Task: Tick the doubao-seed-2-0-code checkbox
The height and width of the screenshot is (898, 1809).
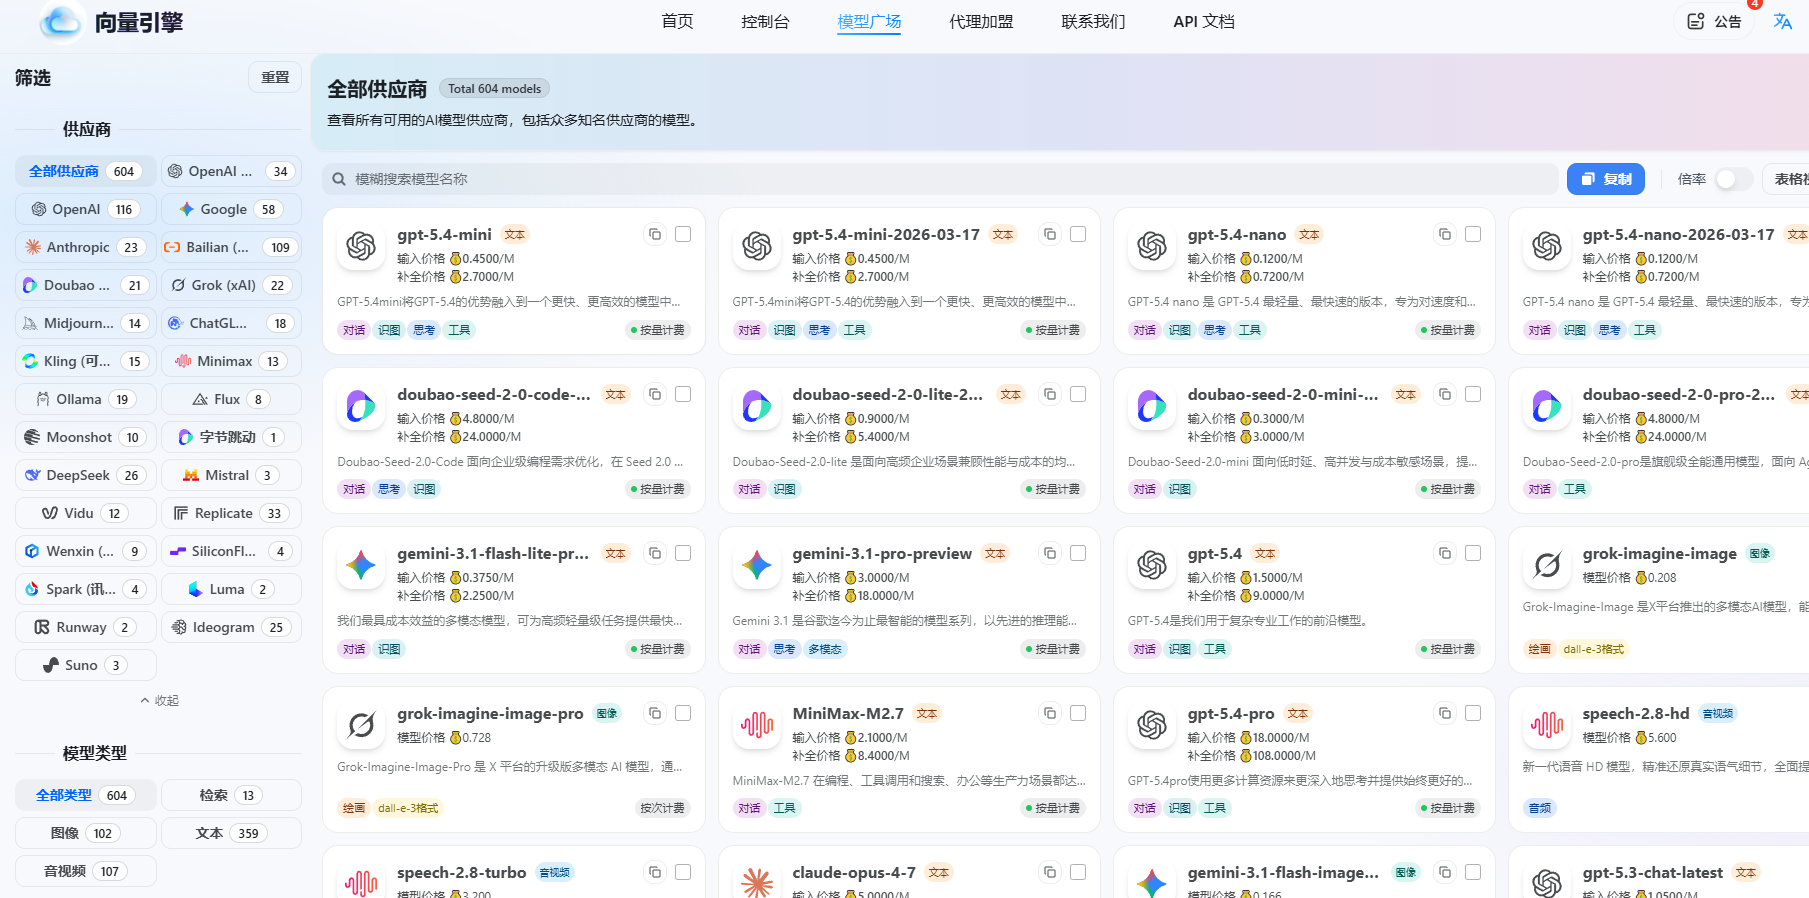Action: coord(683,394)
